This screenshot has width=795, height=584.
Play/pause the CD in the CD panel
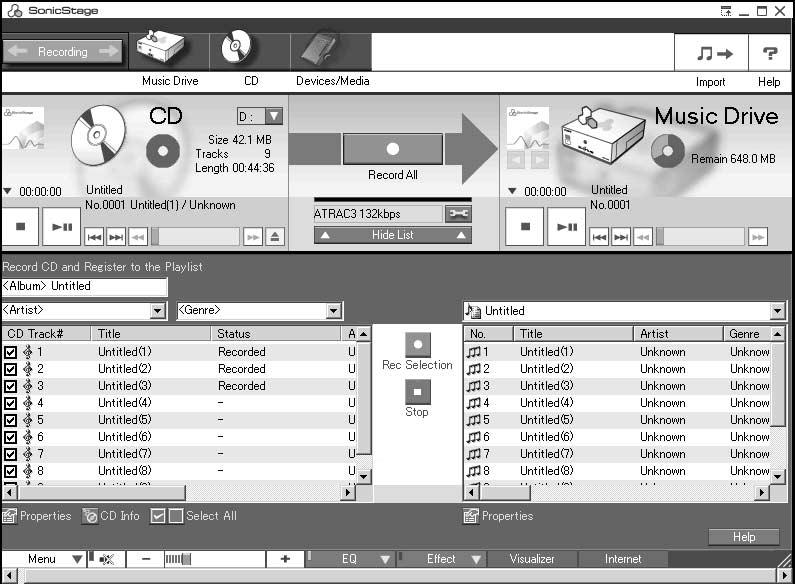pyautogui.click(x=61, y=227)
